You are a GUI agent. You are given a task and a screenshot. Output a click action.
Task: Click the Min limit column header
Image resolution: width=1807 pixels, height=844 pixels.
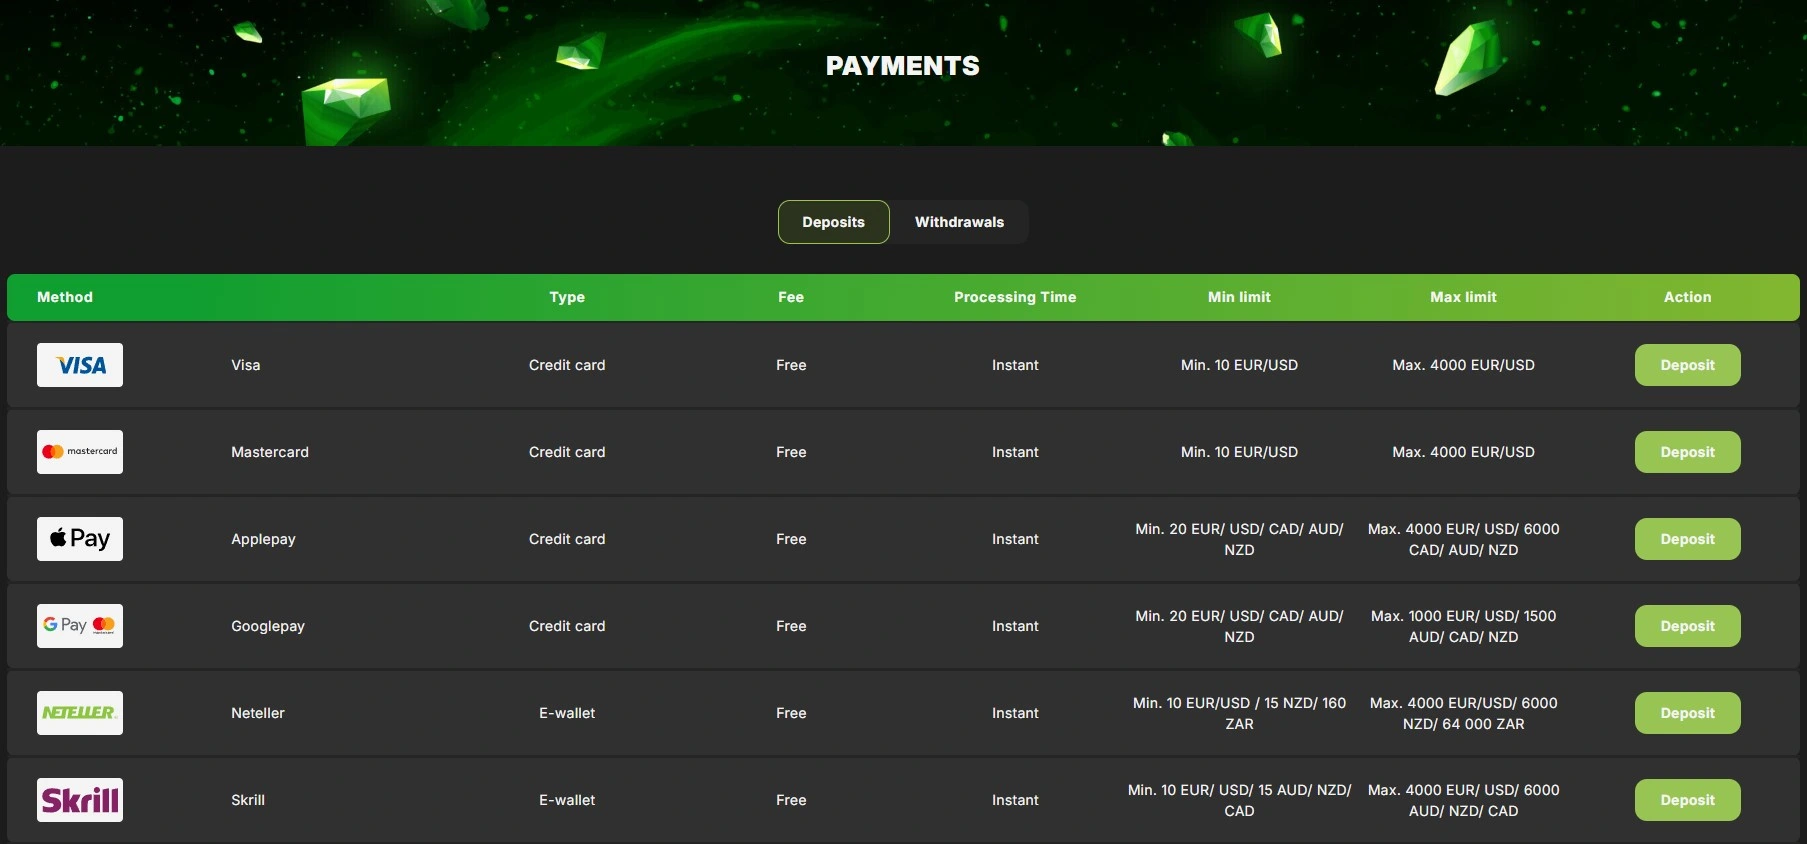click(1239, 297)
